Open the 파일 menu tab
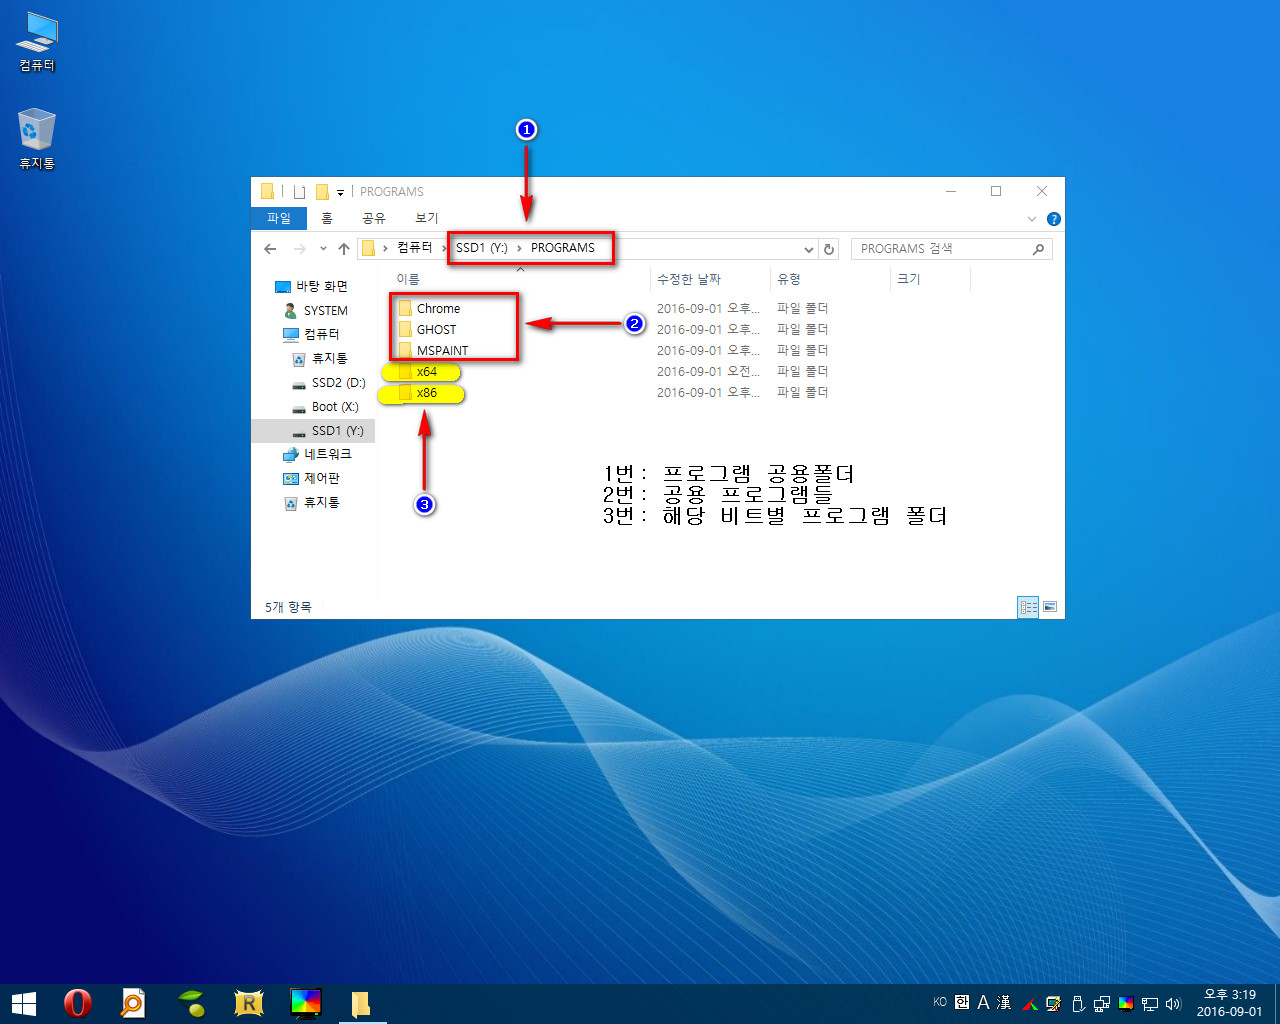The image size is (1280, 1024). click(278, 218)
